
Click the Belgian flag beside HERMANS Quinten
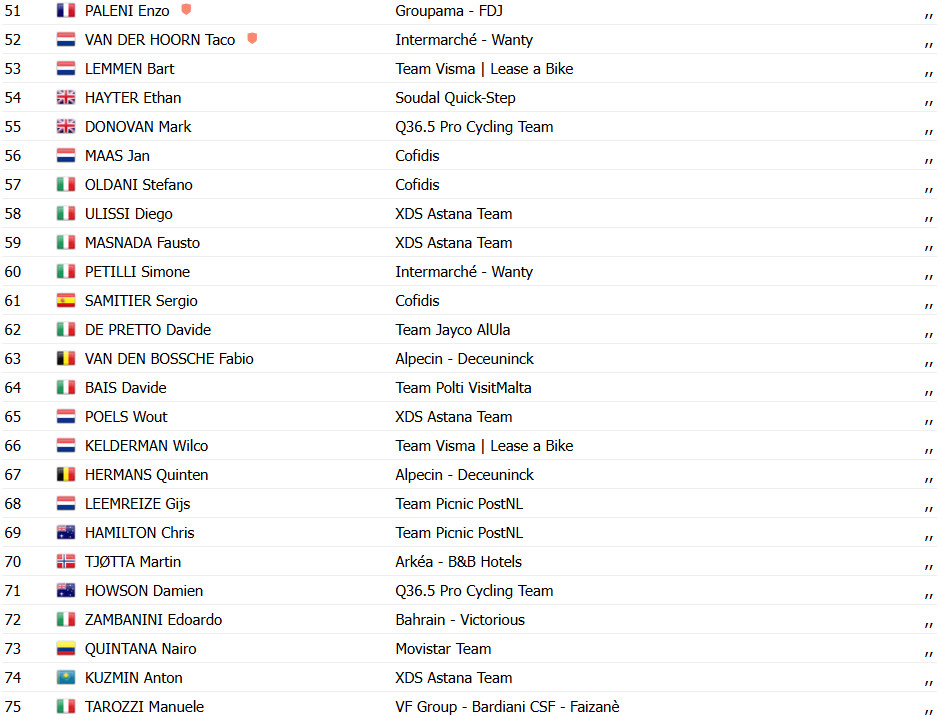[x=66, y=475]
